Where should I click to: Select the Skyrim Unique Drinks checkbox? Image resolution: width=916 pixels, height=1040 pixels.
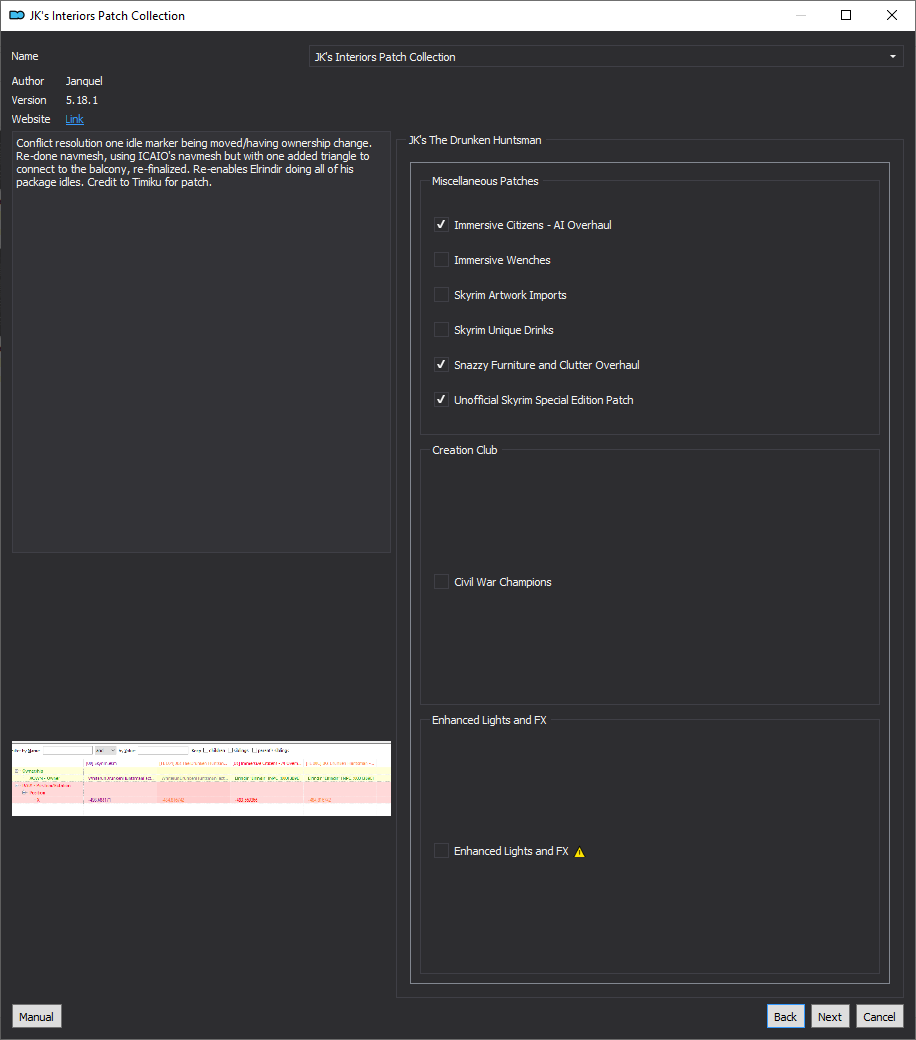[x=441, y=330]
